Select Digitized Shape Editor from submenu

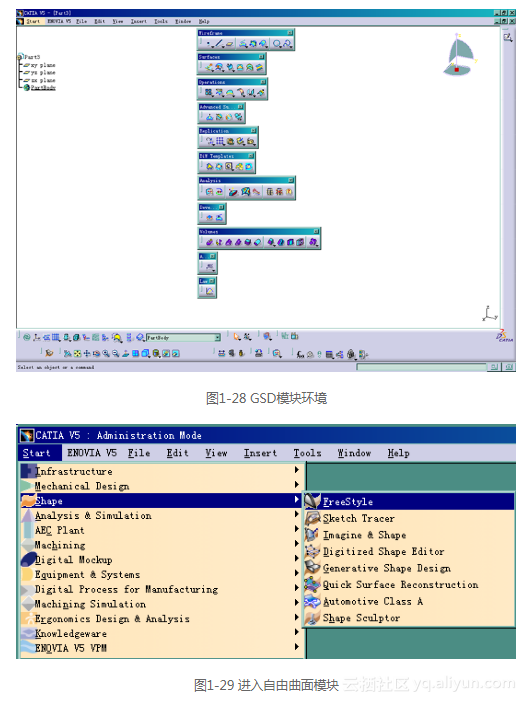coord(383,551)
